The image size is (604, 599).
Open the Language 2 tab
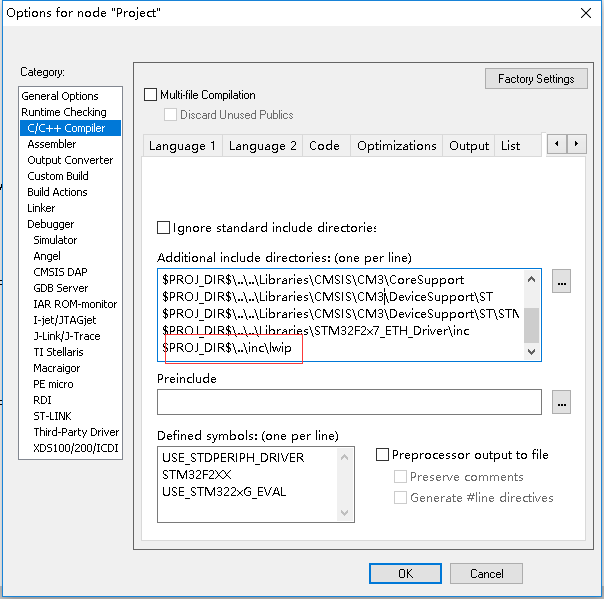click(x=262, y=146)
